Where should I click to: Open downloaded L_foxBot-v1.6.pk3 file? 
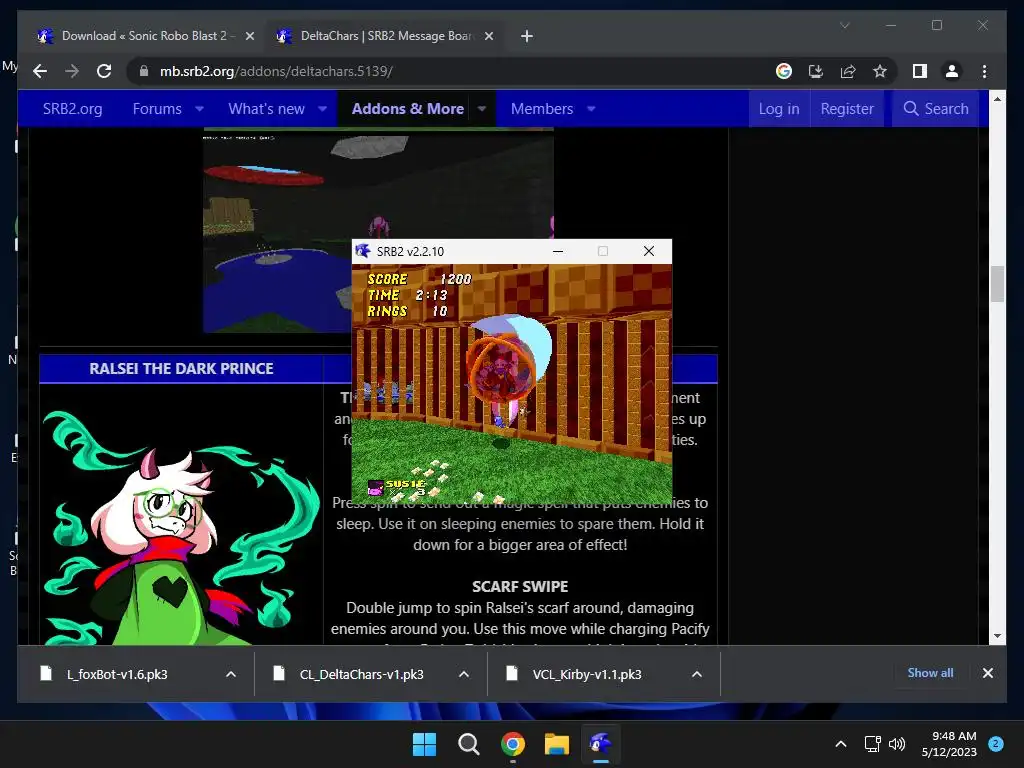tap(118, 674)
